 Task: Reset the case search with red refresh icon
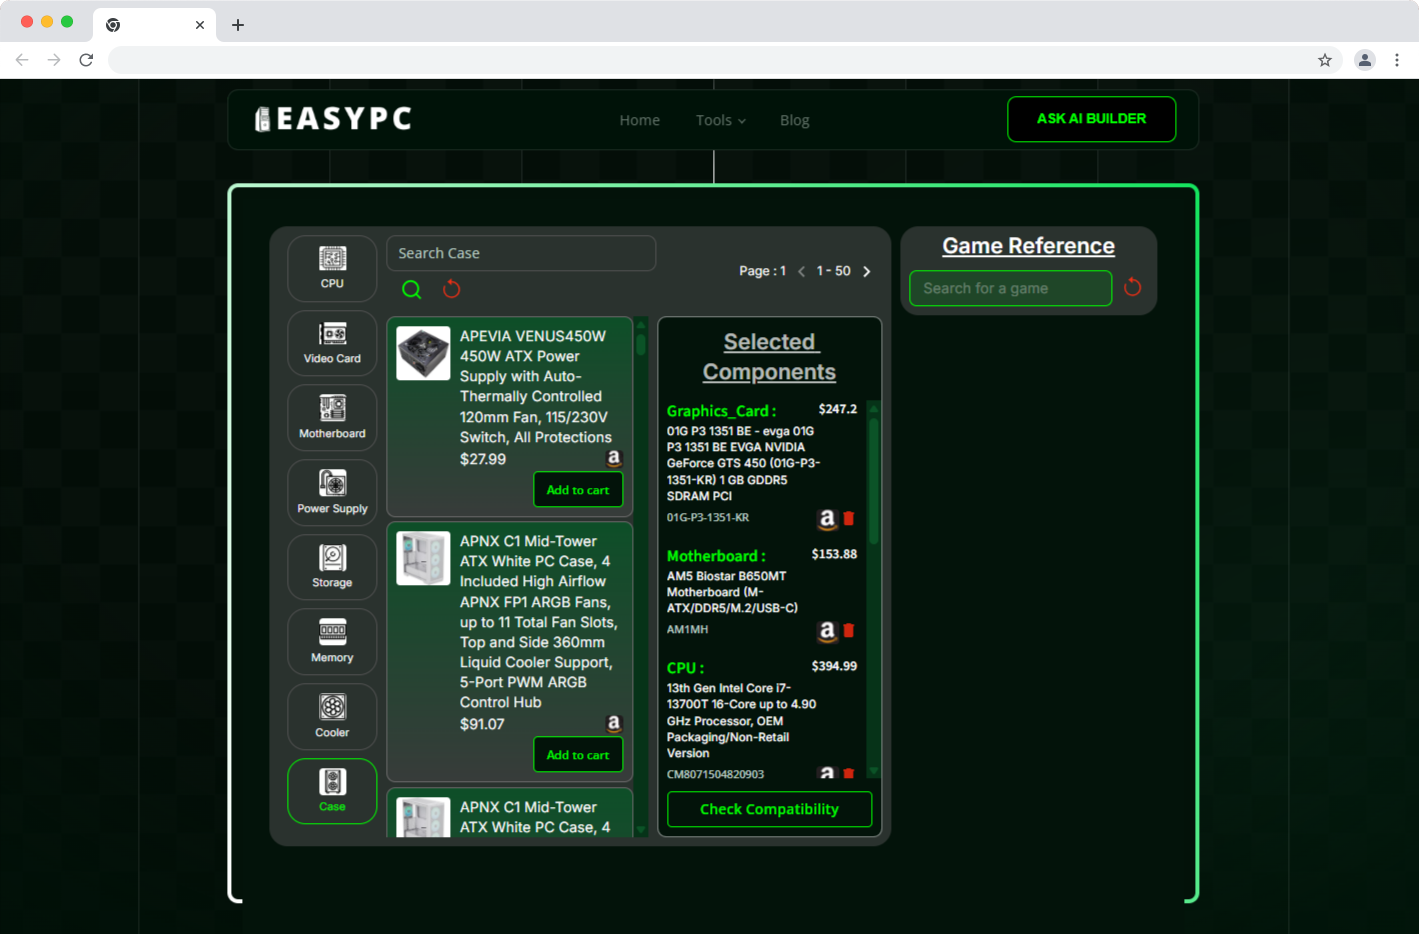coord(452,289)
